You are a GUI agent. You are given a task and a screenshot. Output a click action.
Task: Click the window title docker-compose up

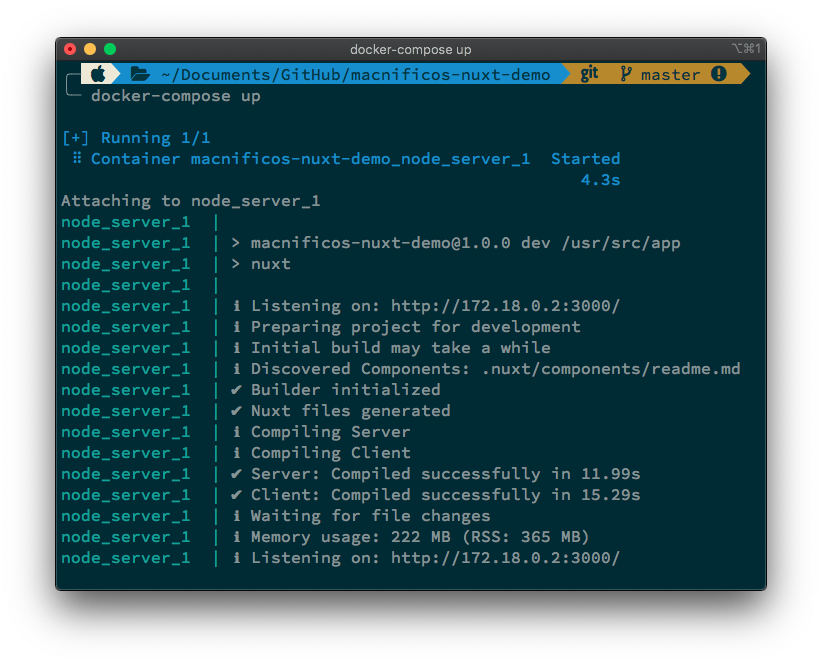[x=410, y=50]
